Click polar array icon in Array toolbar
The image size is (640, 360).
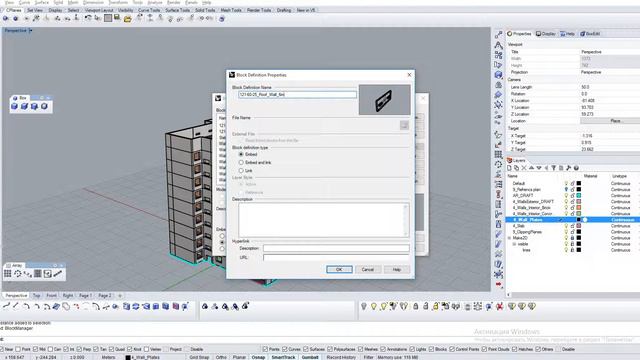click(x=18, y=274)
